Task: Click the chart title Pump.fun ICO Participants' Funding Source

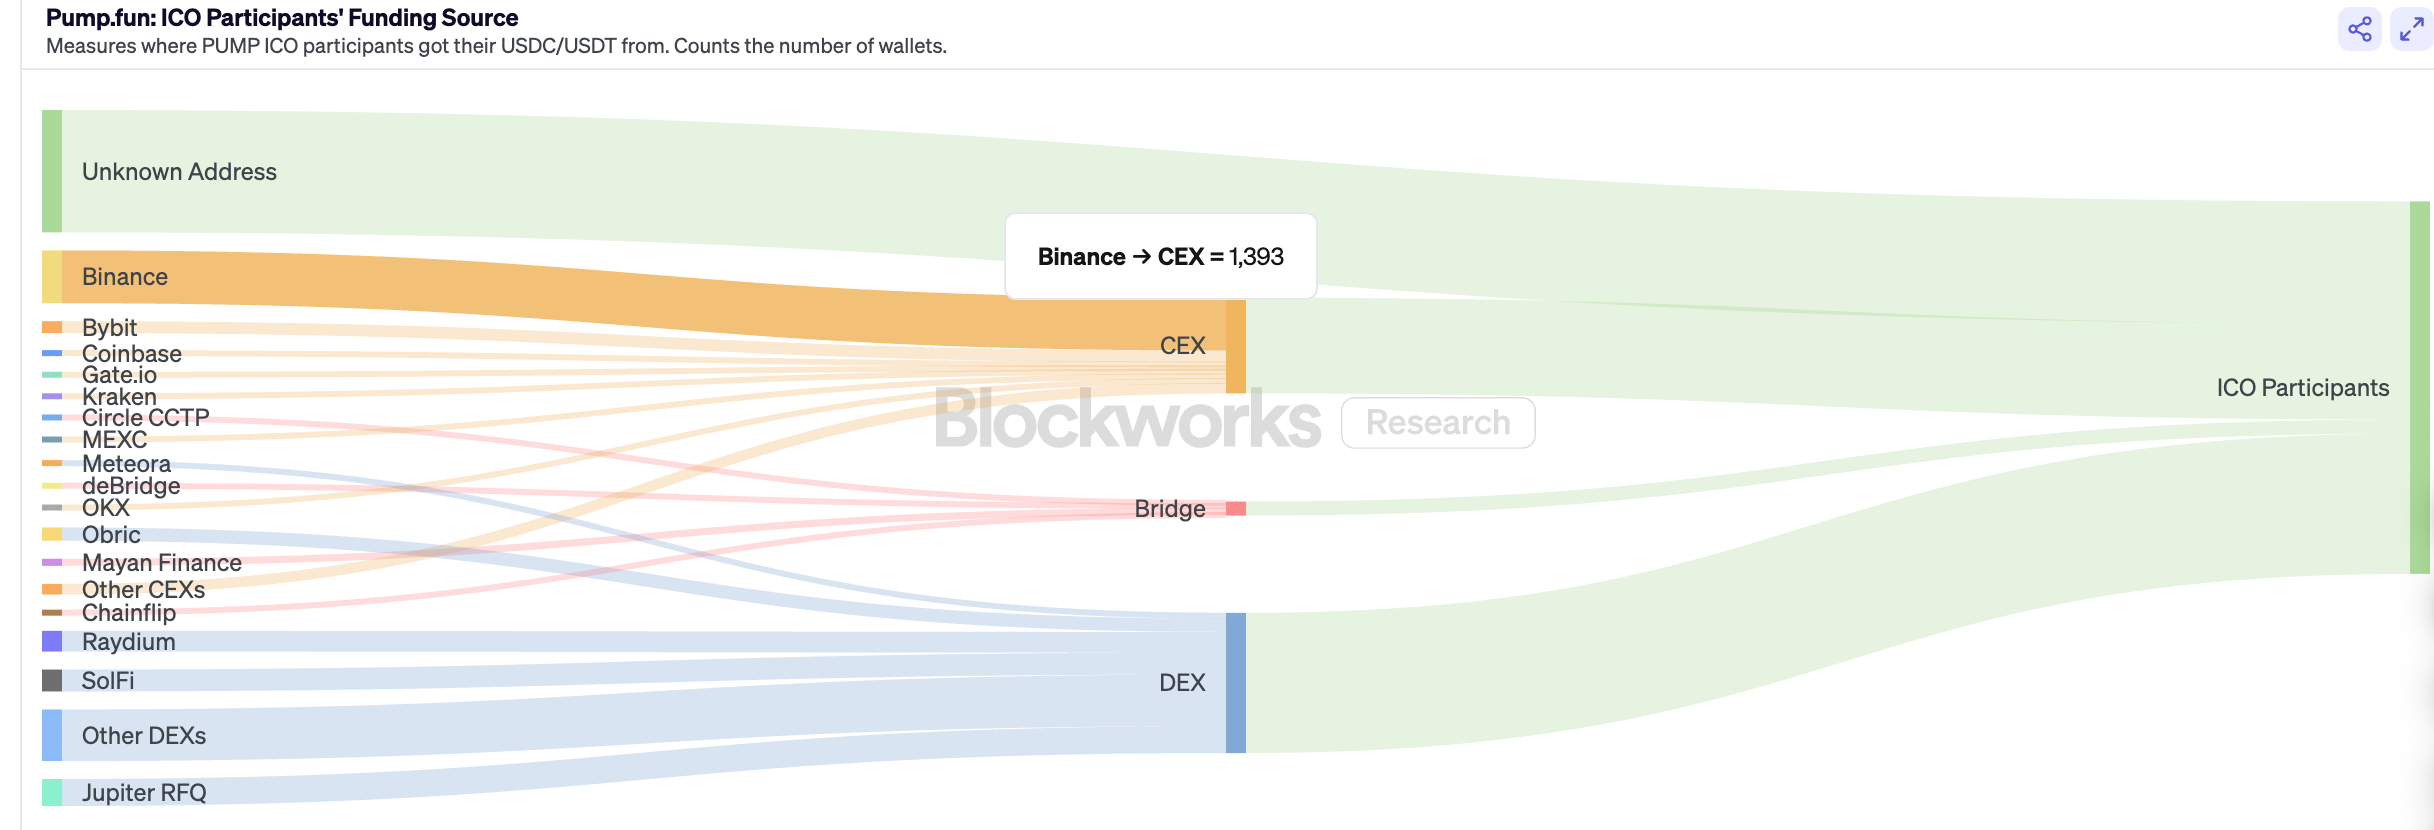Action: coord(282,18)
